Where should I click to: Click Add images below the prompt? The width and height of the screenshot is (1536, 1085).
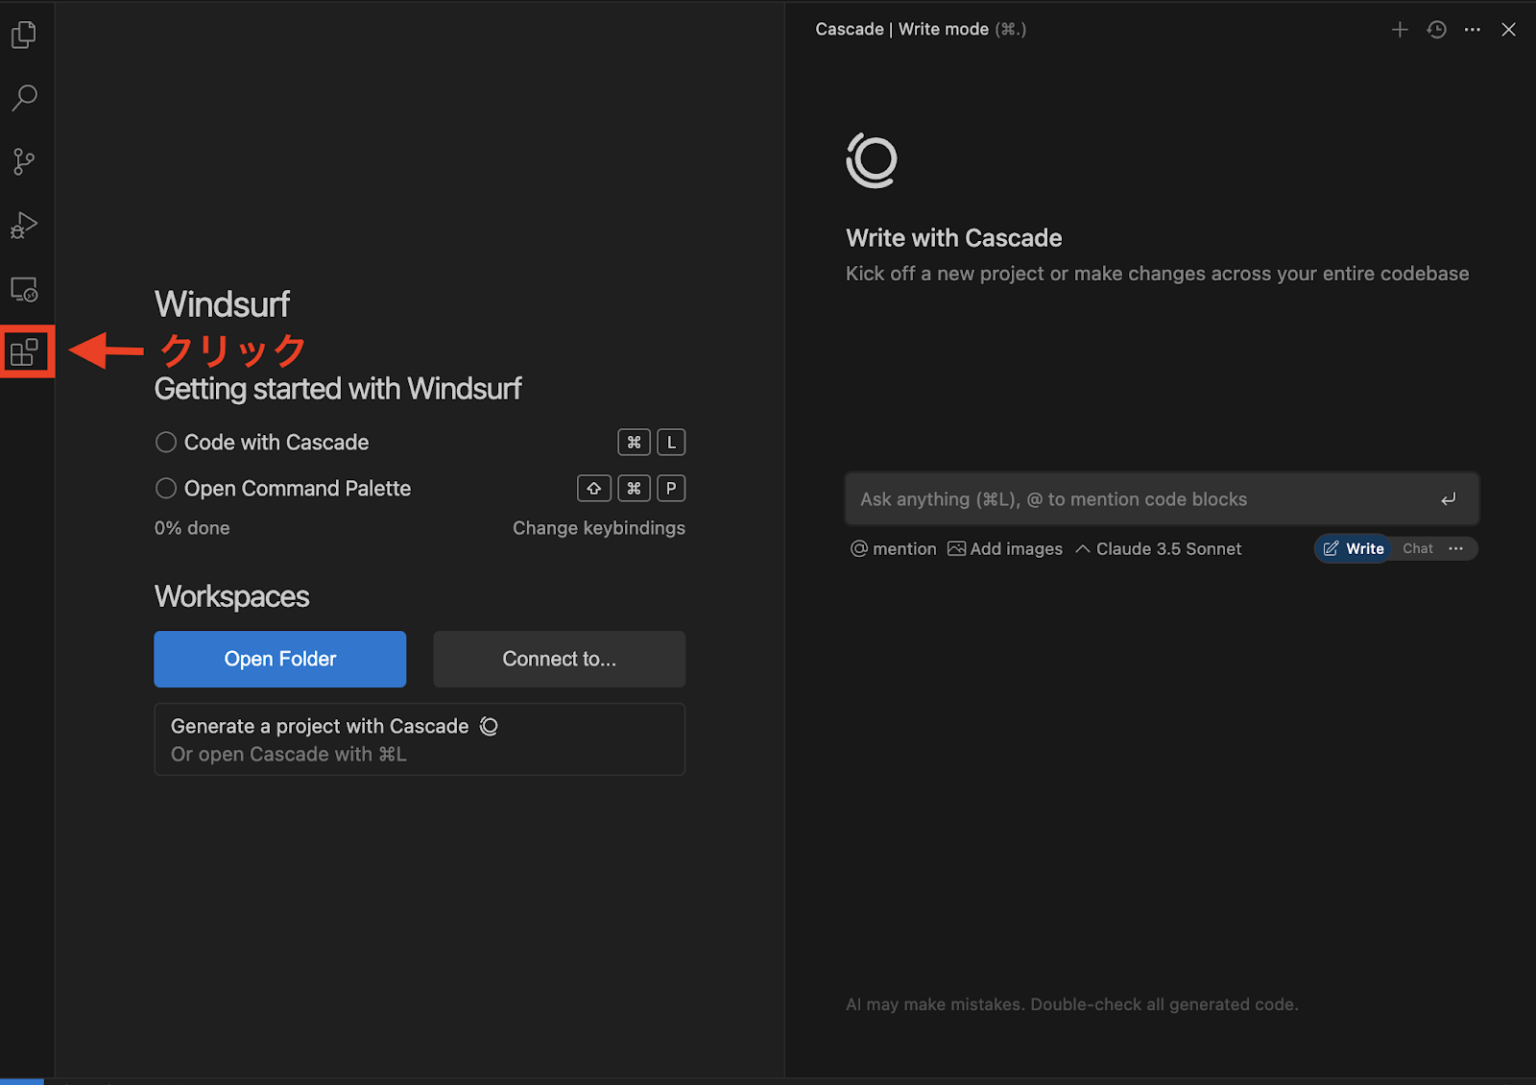(x=1005, y=549)
